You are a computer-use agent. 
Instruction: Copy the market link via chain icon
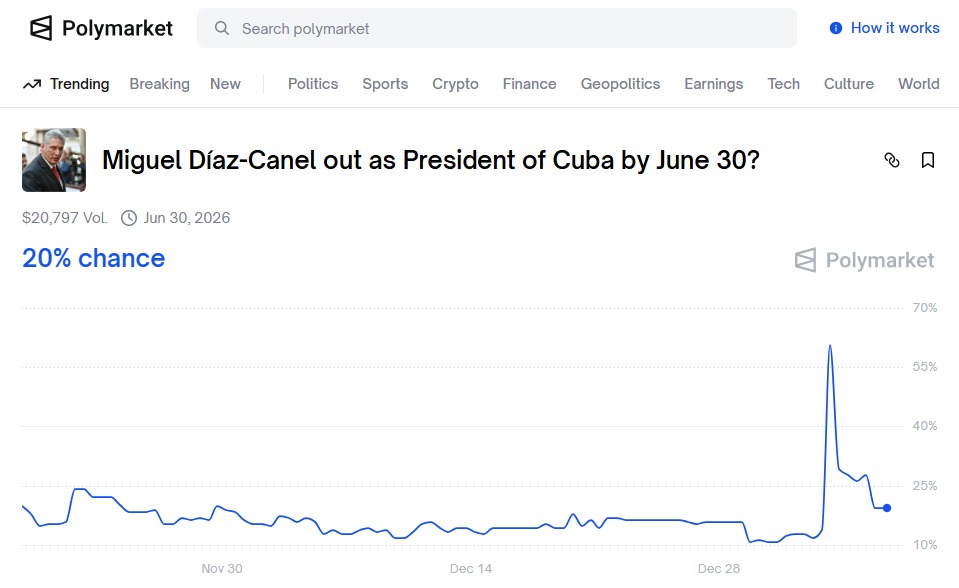(x=892, y=160)
